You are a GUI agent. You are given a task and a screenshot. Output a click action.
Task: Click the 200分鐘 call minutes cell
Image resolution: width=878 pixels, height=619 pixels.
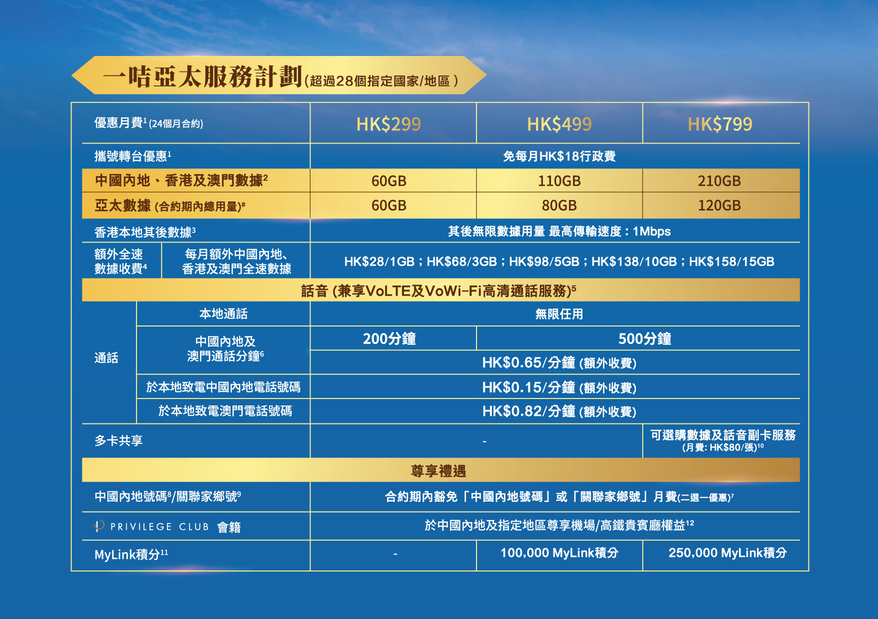point(389,338)
